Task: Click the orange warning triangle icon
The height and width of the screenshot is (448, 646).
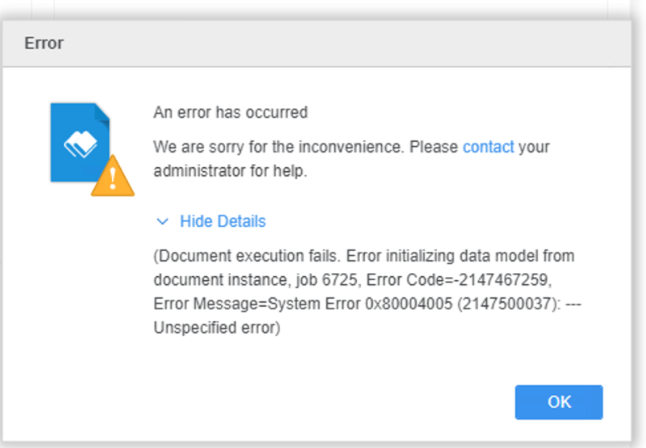Action: tap(112, 176)
